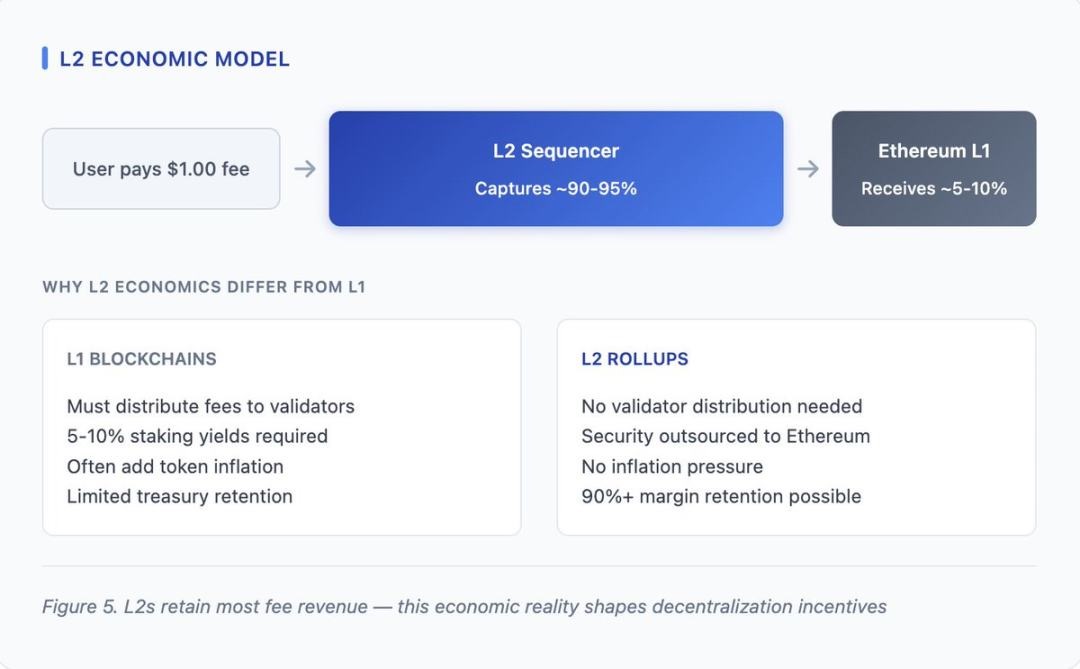
Task: Click the blue accent bar beside the title
Action: (x=45, y=58)
